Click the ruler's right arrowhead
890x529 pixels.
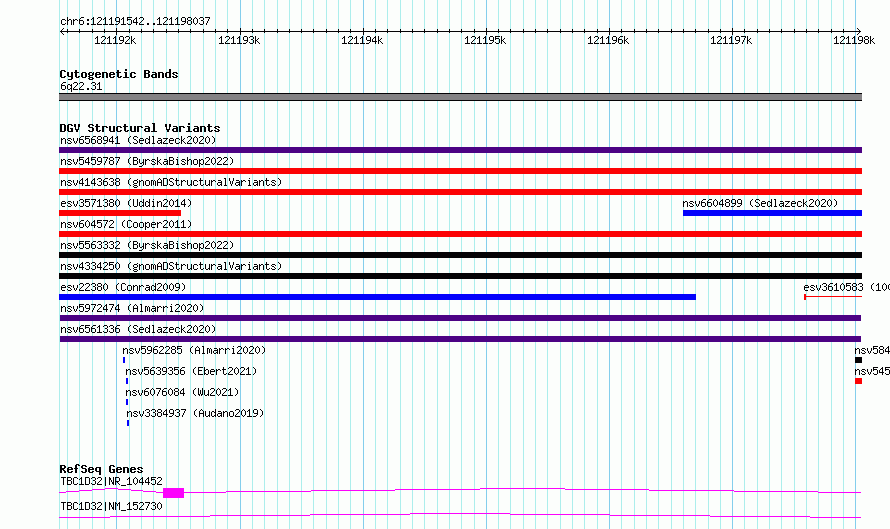(x=859, y=32)
